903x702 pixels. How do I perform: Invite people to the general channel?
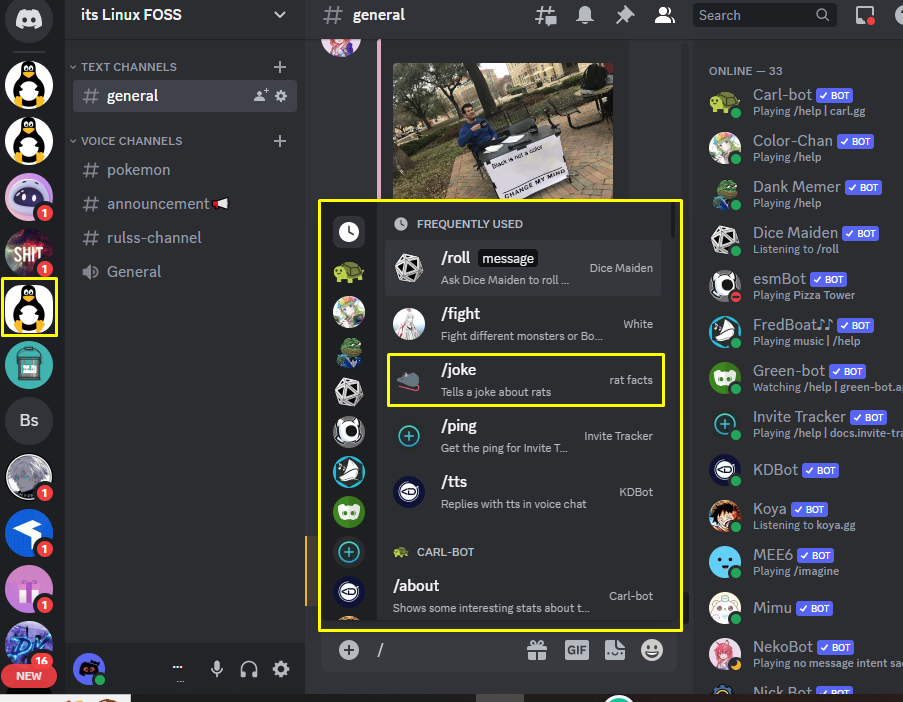261,96
